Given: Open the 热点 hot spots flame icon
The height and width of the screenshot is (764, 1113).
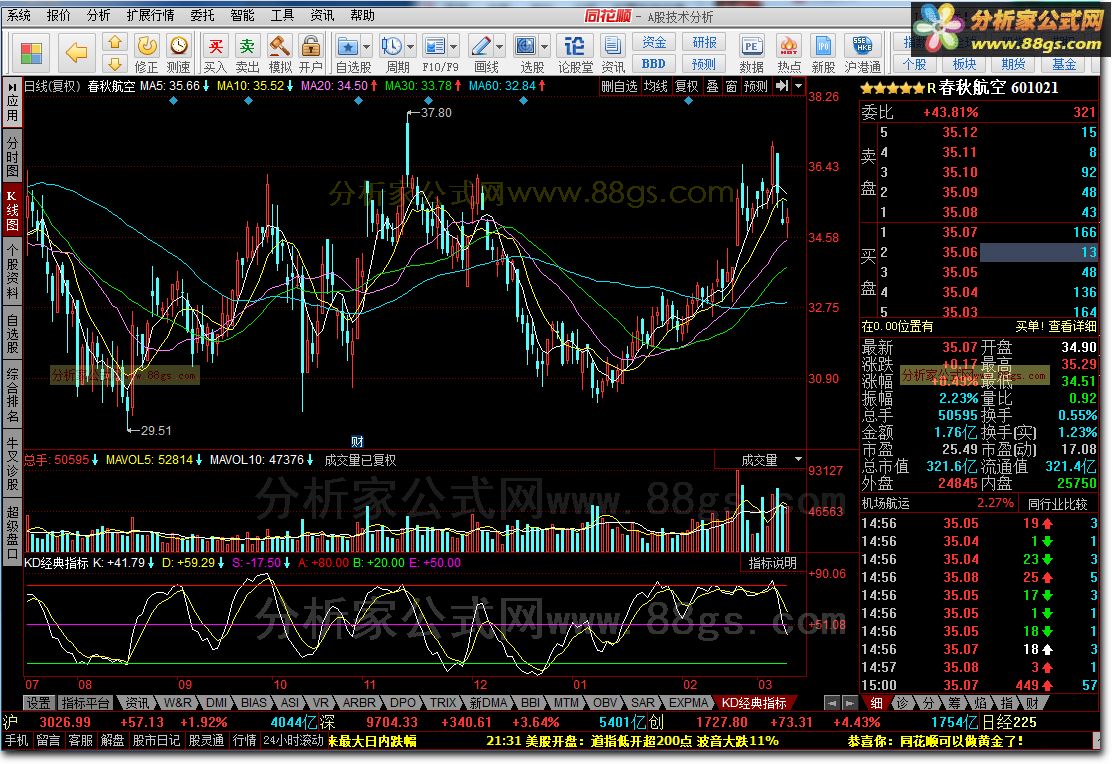Looking at the screenshot, I should pos(789,54).
